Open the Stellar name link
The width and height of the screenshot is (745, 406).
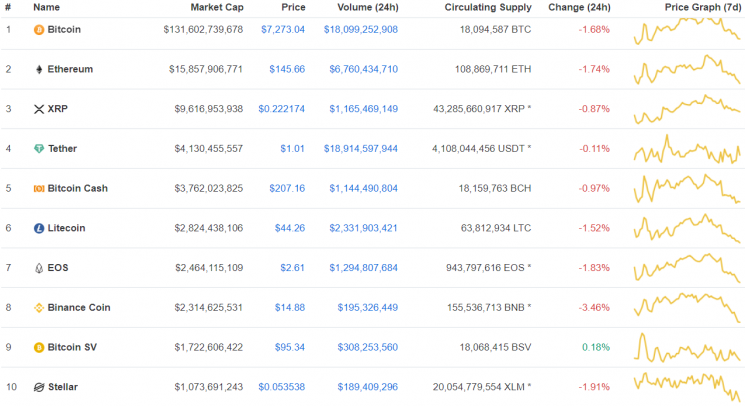(63, 387)
